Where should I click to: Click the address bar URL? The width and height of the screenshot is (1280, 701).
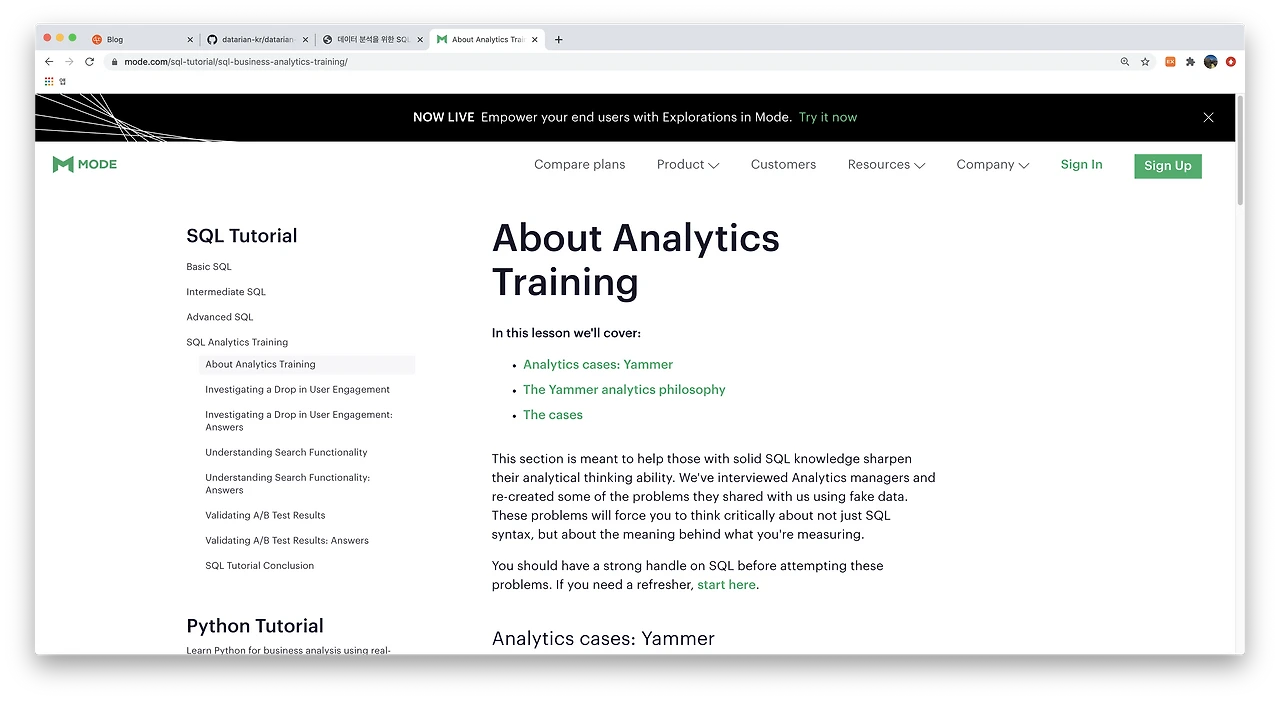(236, 62)
